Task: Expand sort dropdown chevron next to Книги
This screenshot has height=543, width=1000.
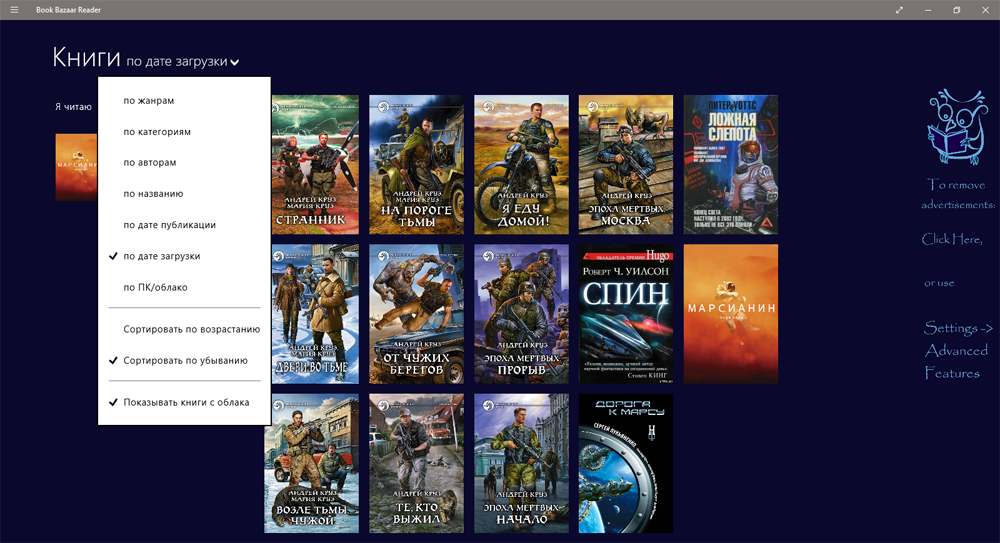Action: click(235, 63)
